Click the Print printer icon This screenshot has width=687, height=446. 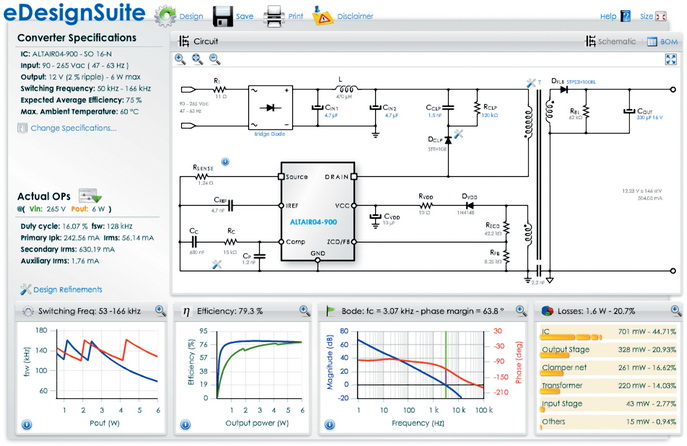coord(274,17)
